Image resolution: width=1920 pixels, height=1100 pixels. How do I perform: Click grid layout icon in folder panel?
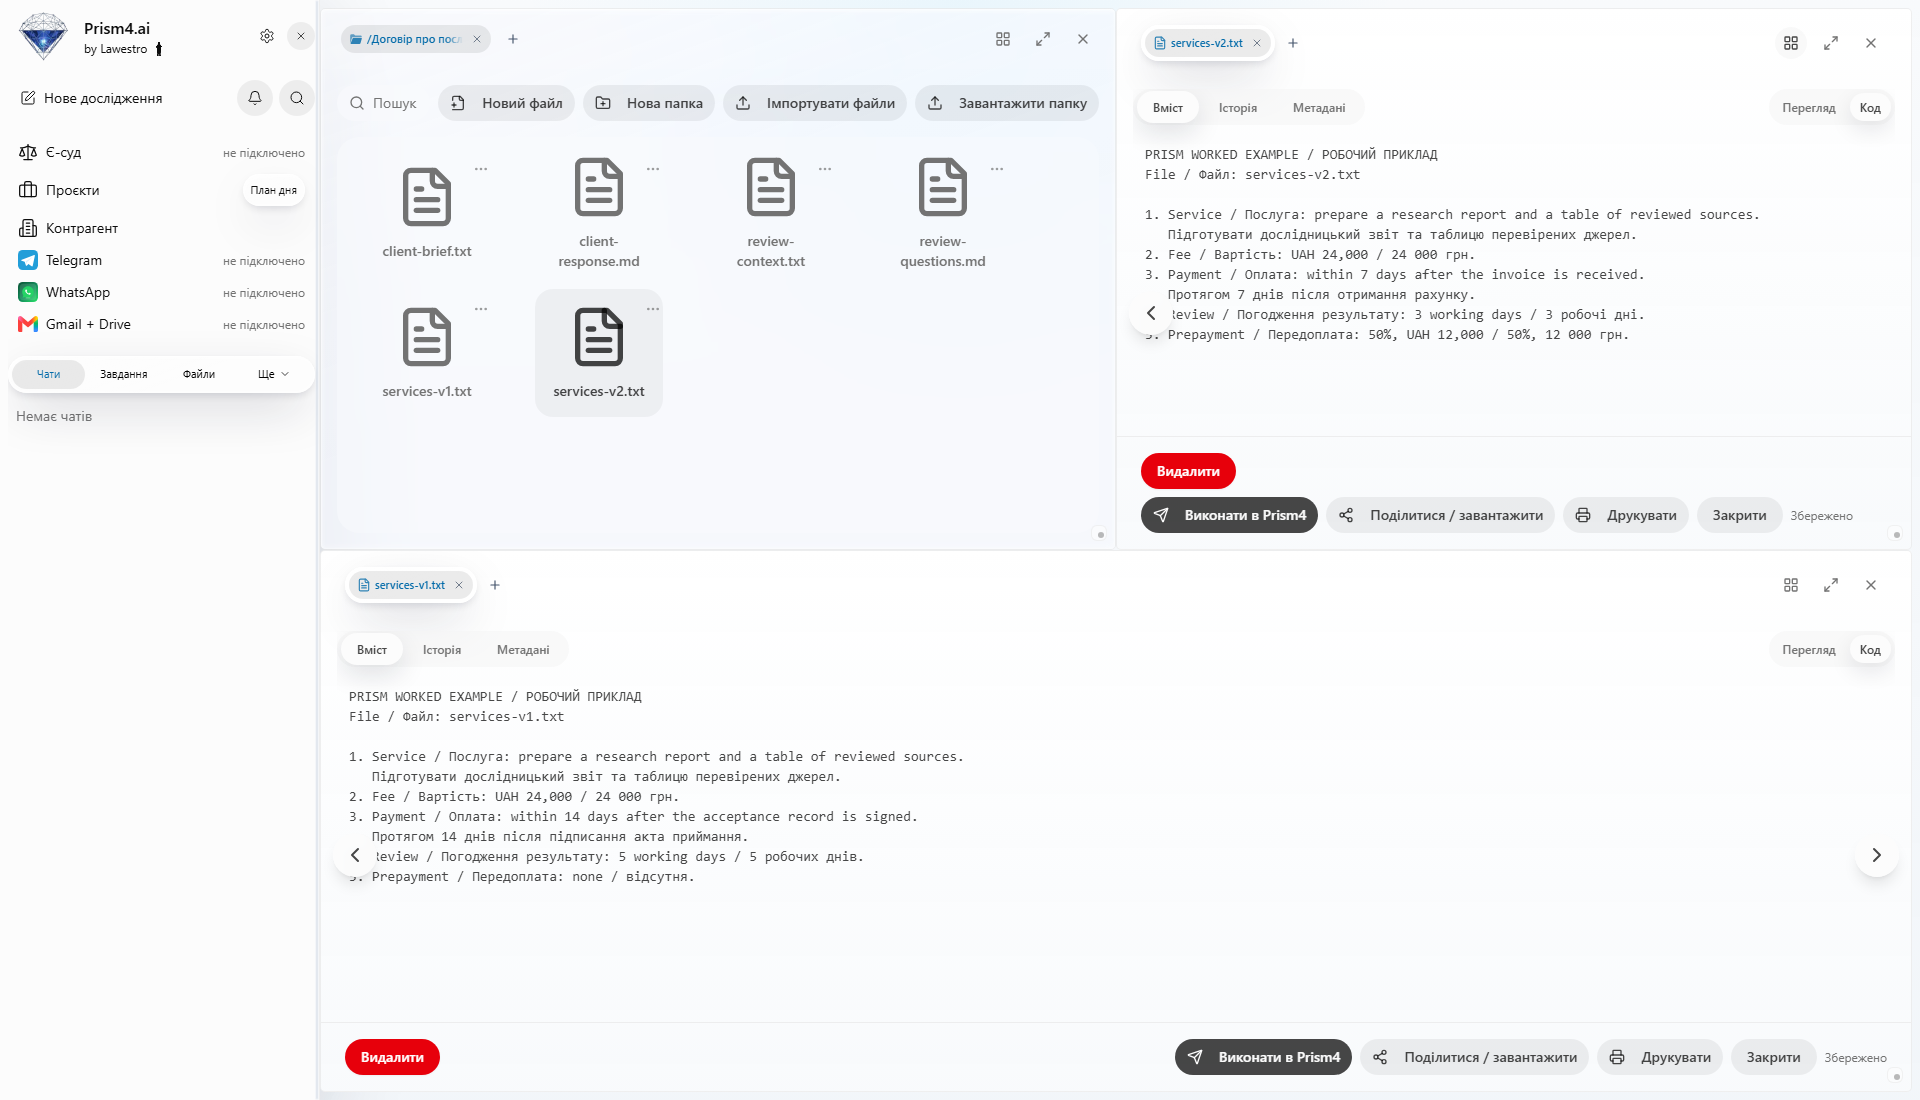click(x=1003, y=39)
